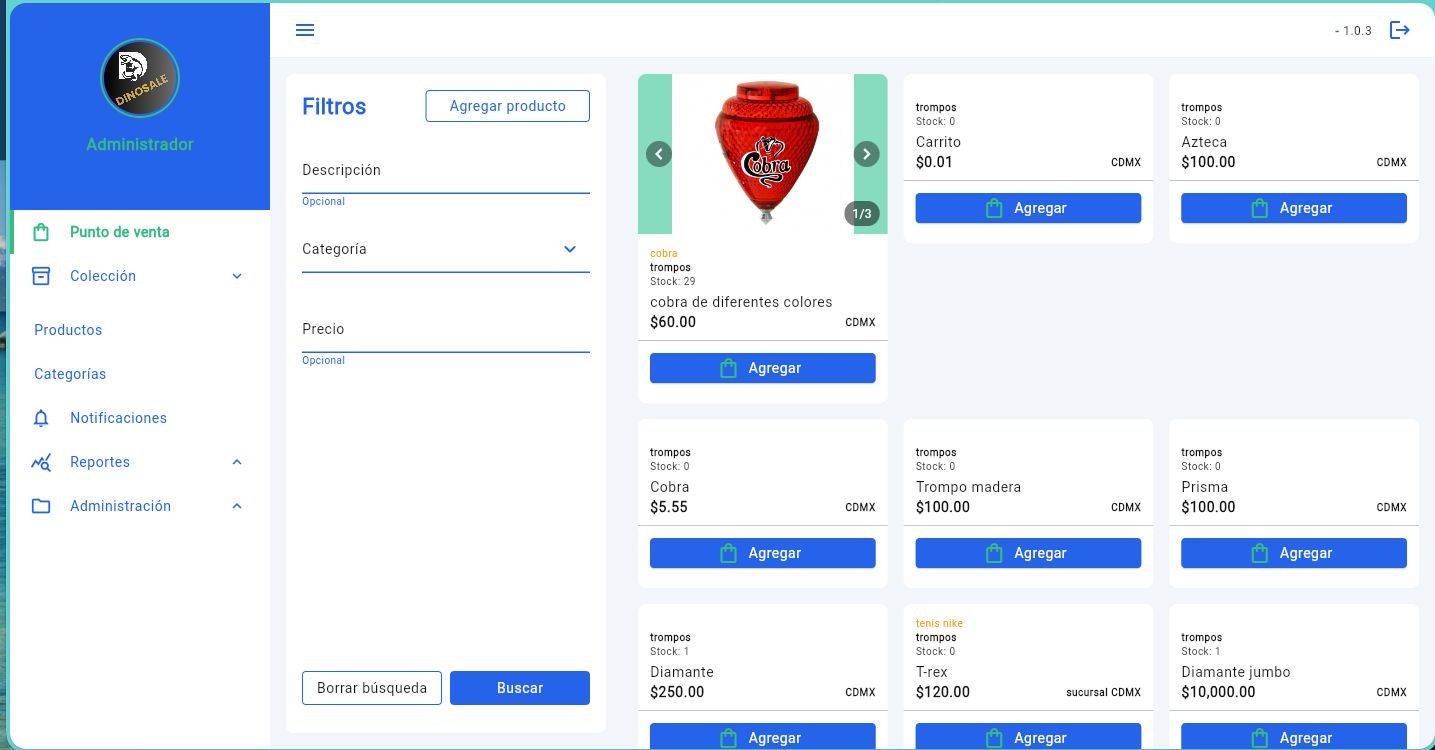
Task: Add Prisma product to cart
Action: click(1294, 553)
